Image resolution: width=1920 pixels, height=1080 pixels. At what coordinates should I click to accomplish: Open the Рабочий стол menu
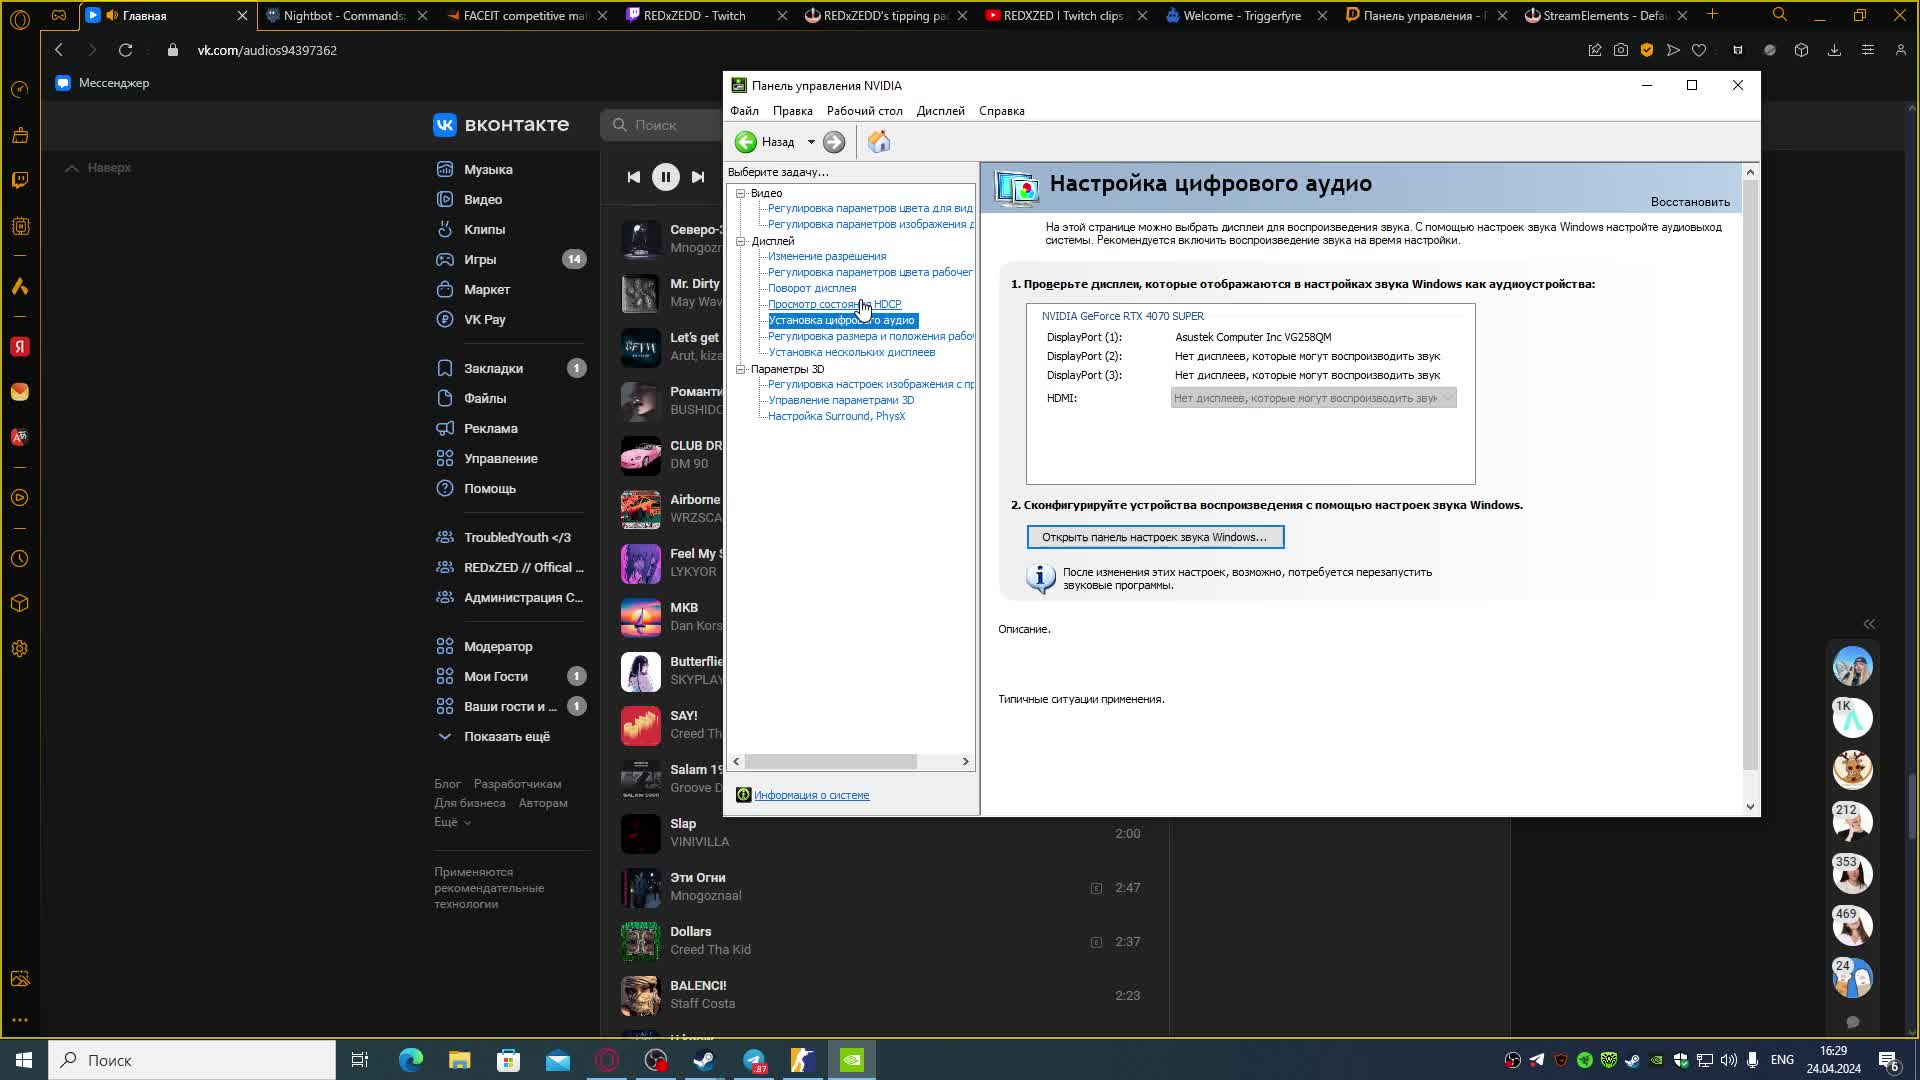pos(864,111)
